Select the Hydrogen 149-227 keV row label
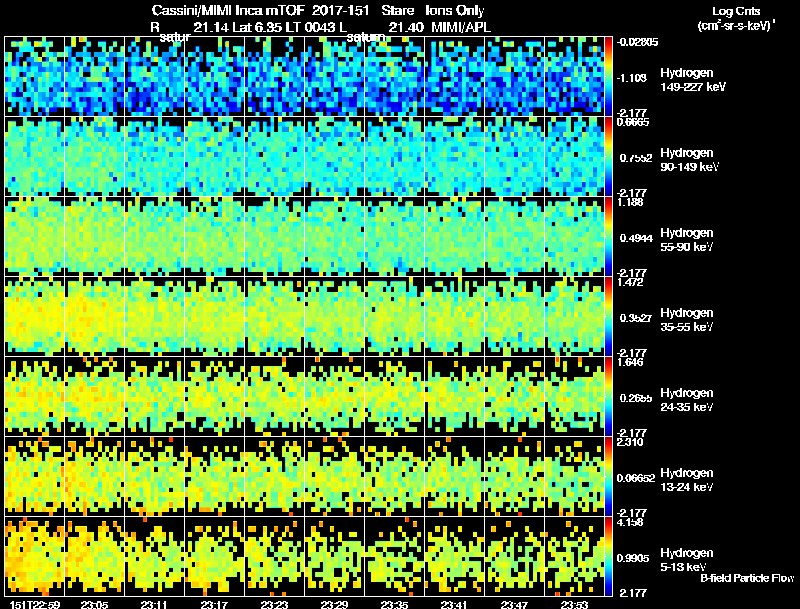The image size is (800, 609). (x=692, y=80)
